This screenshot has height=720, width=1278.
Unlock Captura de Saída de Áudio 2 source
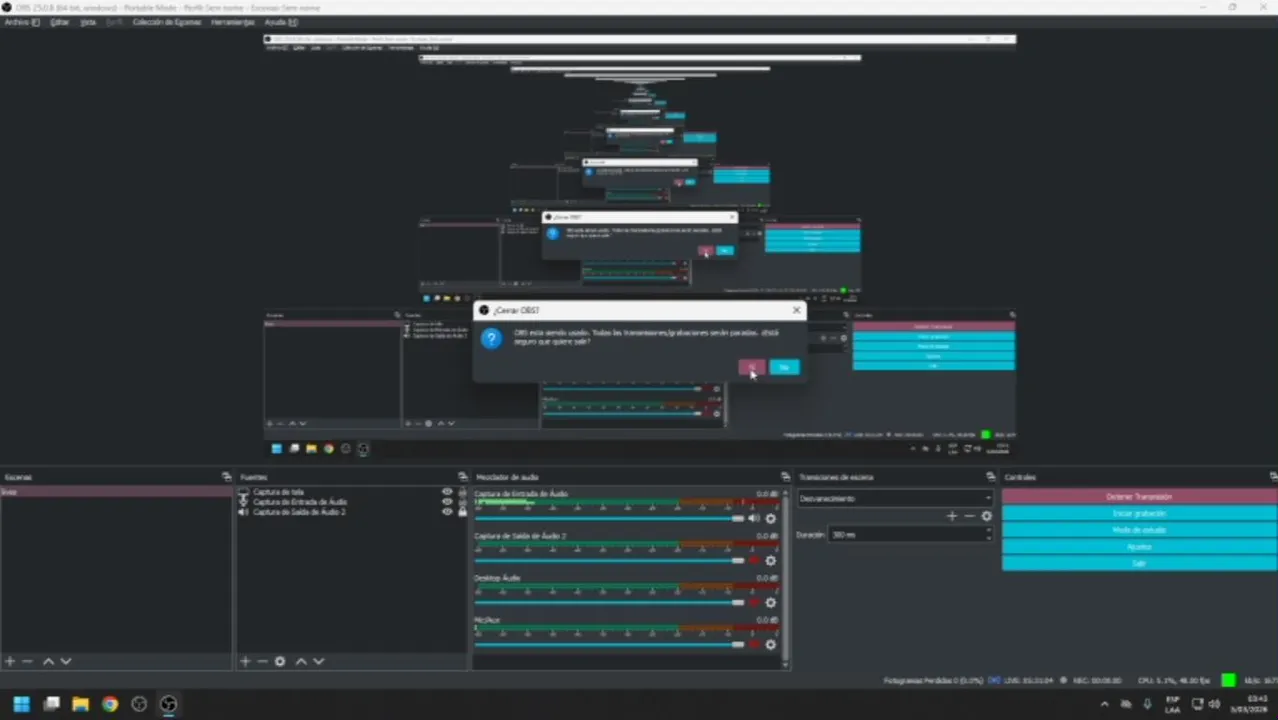coord(462,512)
